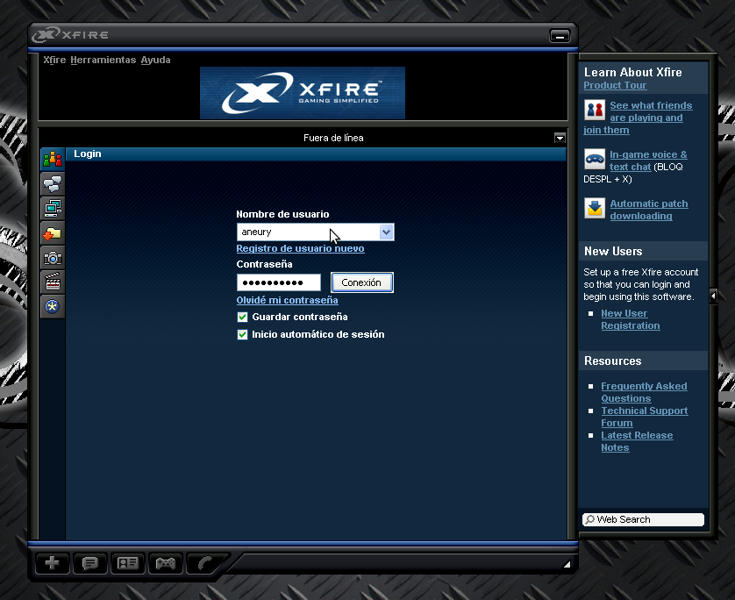Uncheck Inicio automático de sesión checkbox
735x600 pixels.
coord(242,334)
